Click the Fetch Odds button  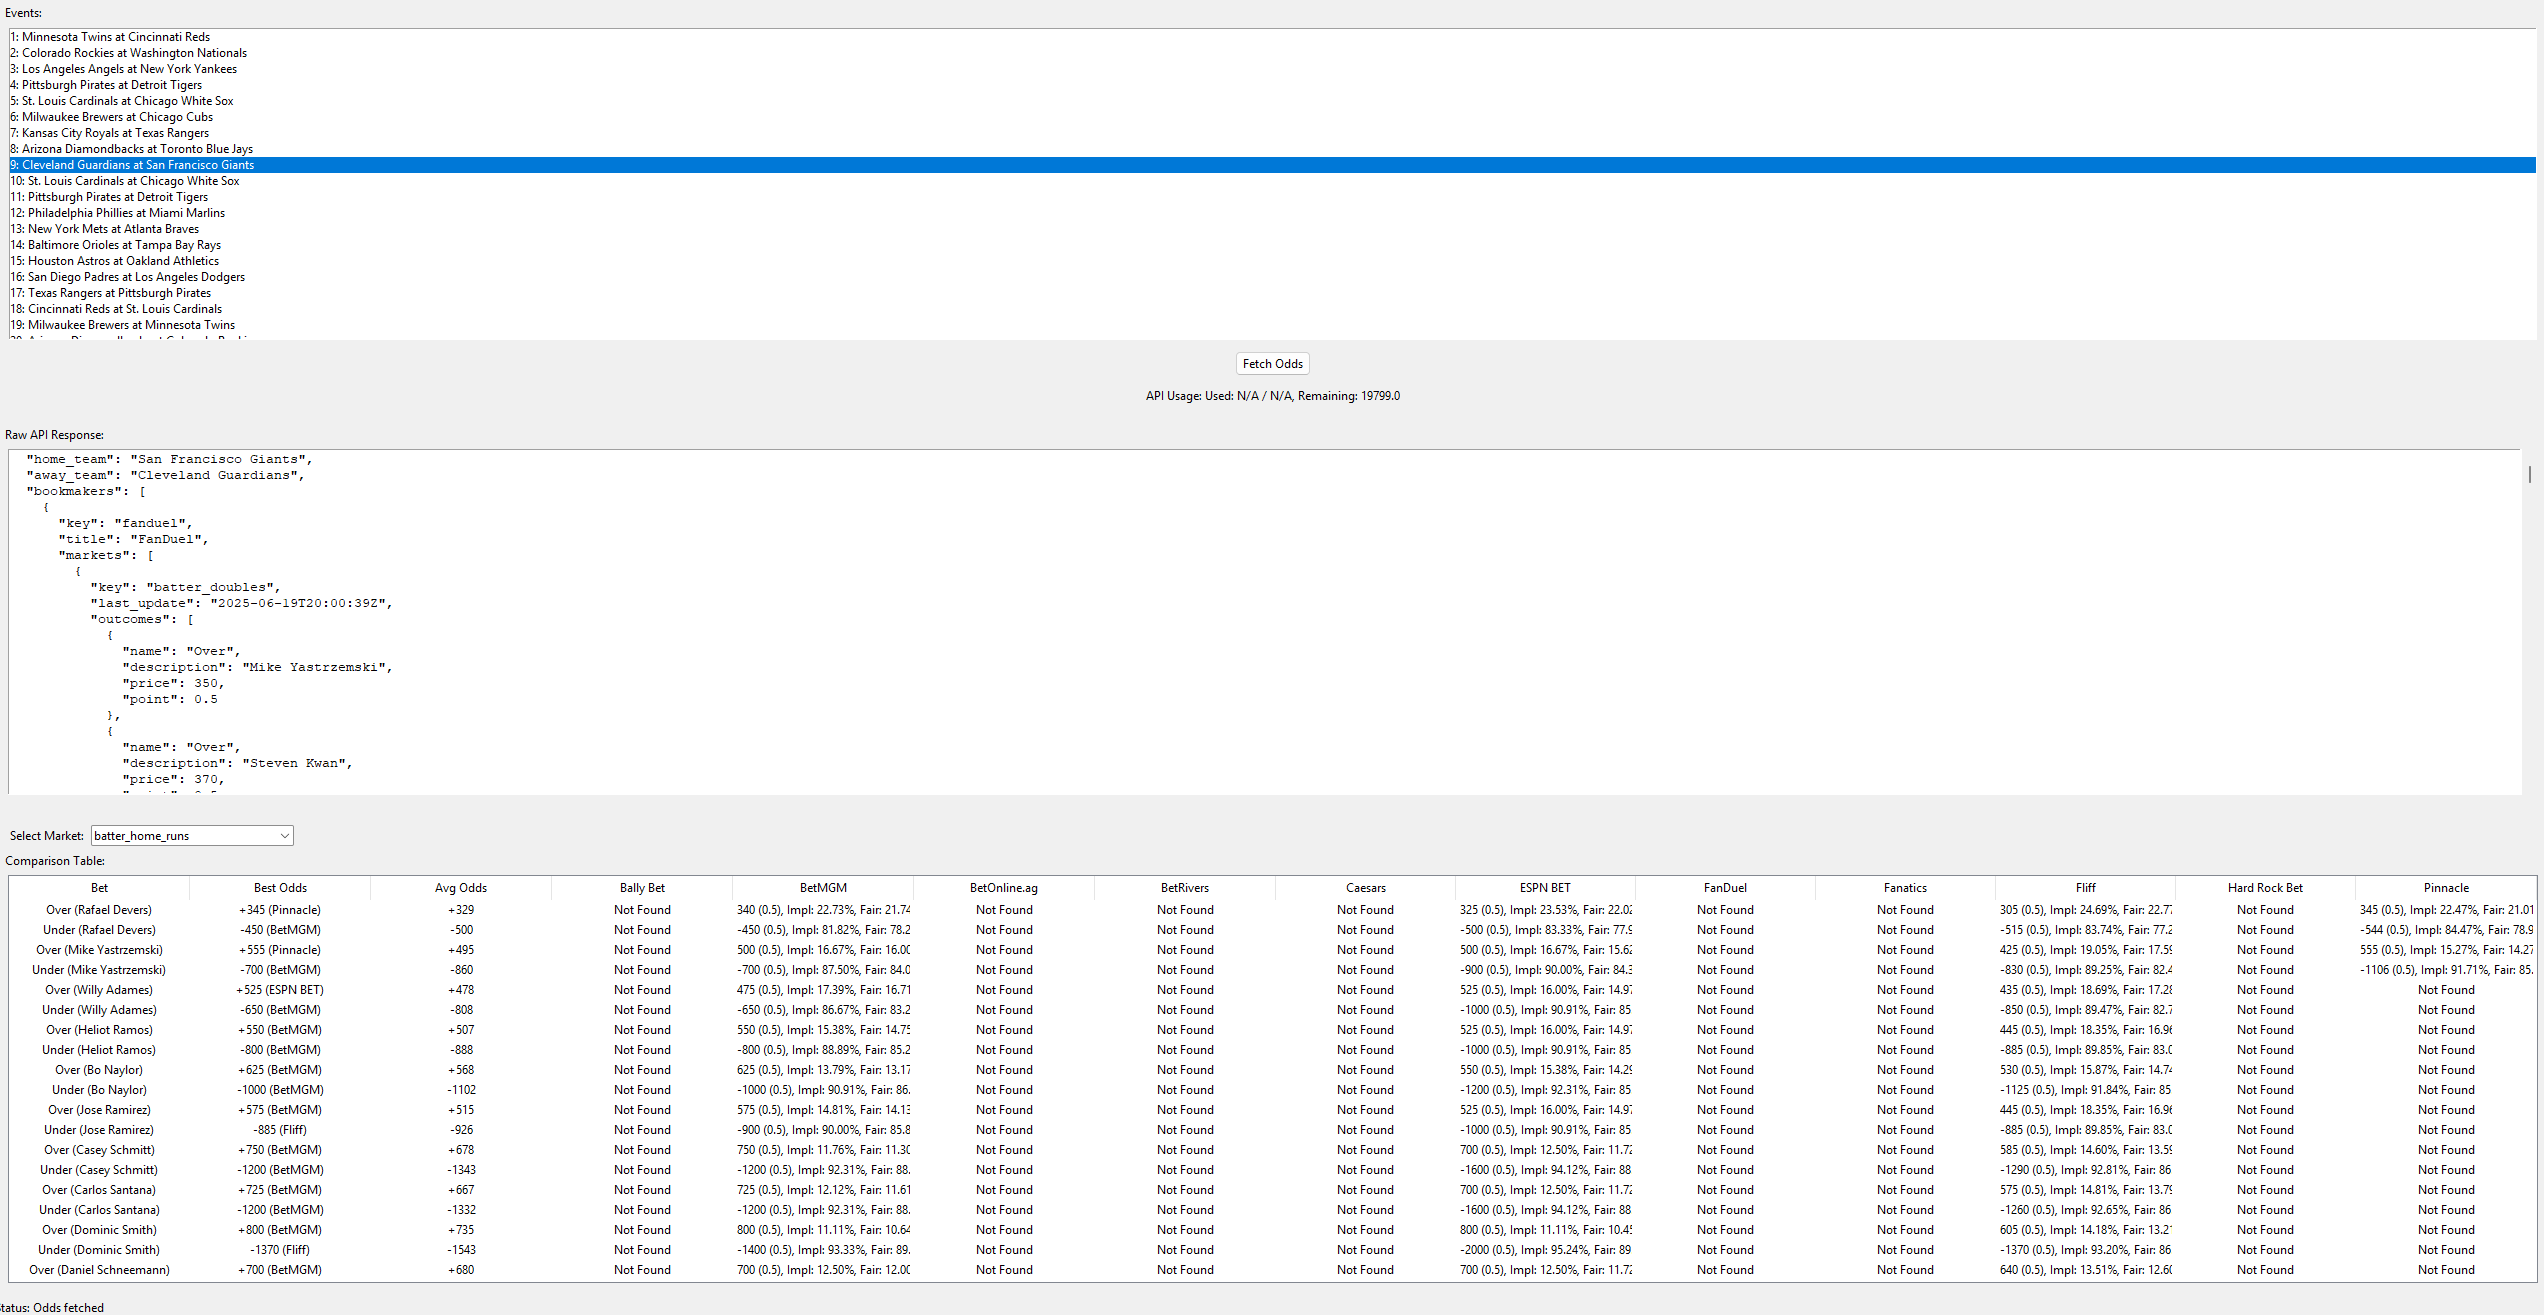1272,363
